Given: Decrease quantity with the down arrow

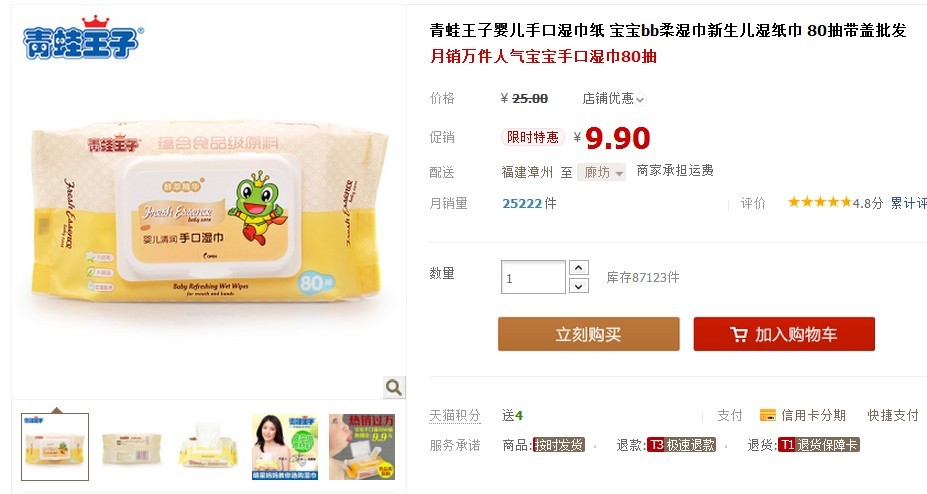Looking at the screenshot, I should 579,286.
